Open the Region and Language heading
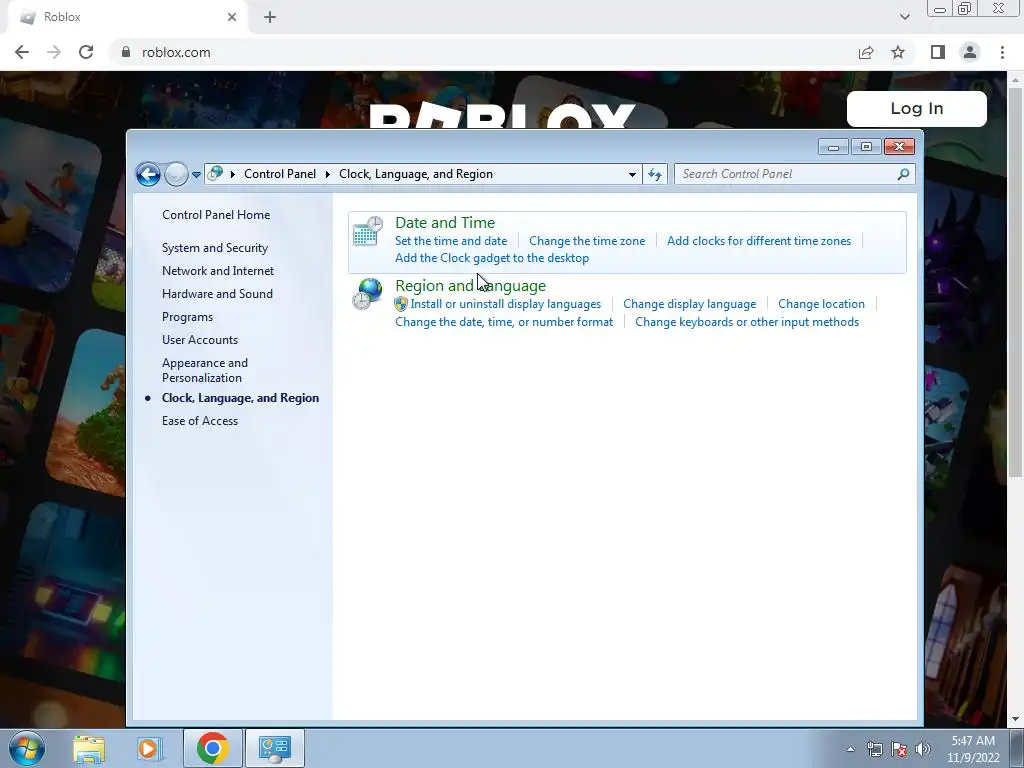The height and width of the screenshot is (768, 1024). point(470,286)
